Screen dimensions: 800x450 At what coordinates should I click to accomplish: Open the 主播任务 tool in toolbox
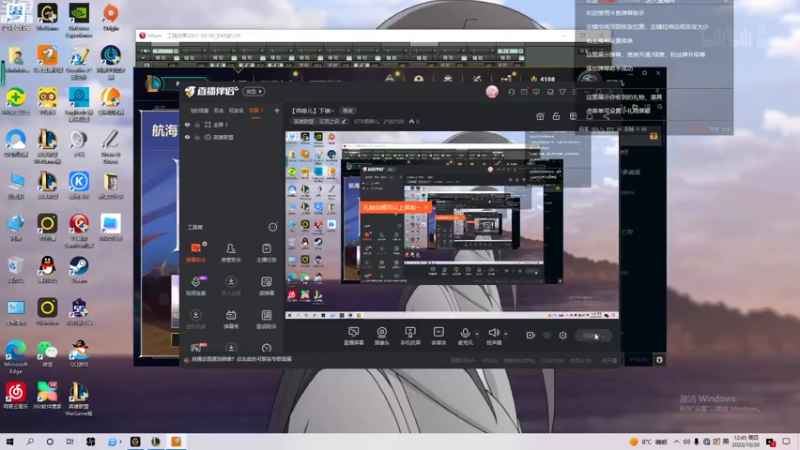(x=266, y=253)
